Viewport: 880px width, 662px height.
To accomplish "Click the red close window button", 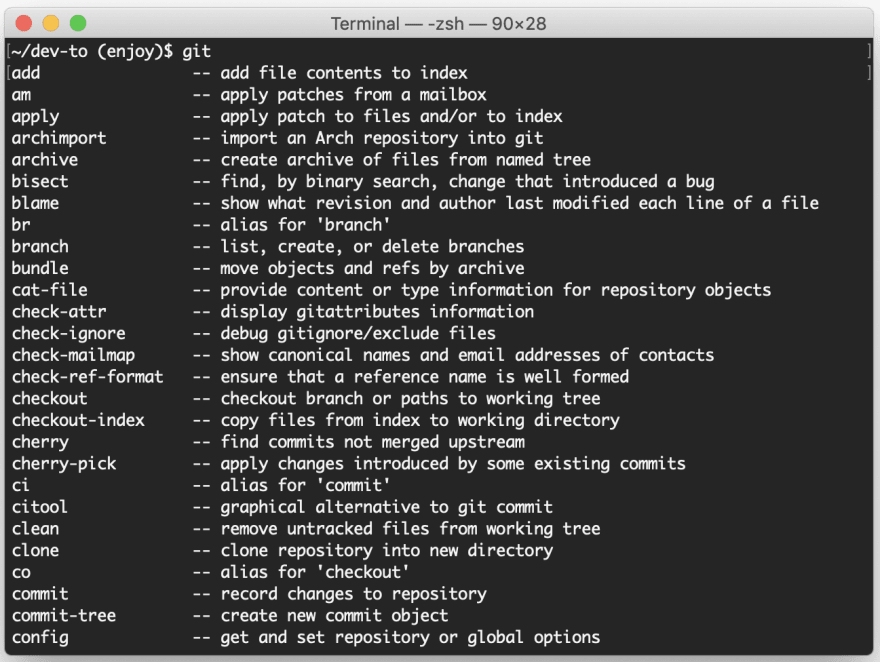I will click(24, 24).
